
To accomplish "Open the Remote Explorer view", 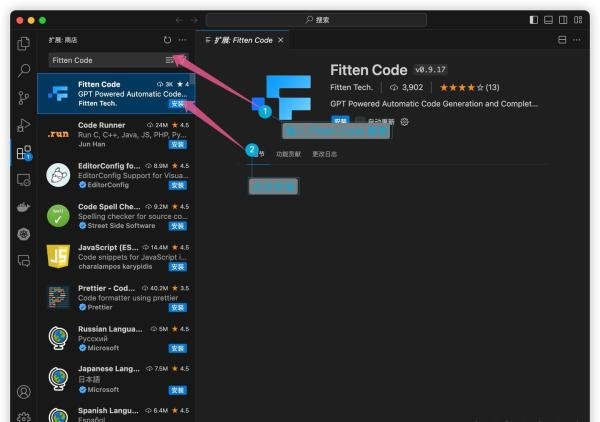I will [x=24, y=180].
